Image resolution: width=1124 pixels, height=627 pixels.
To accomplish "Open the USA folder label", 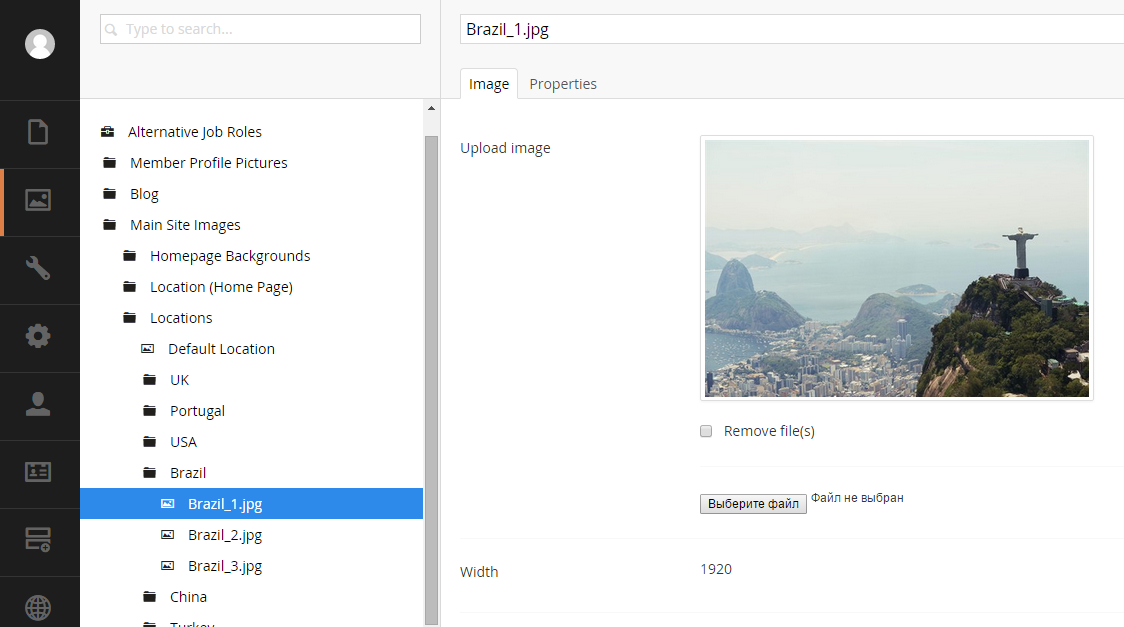I will (x=184, y=441).
